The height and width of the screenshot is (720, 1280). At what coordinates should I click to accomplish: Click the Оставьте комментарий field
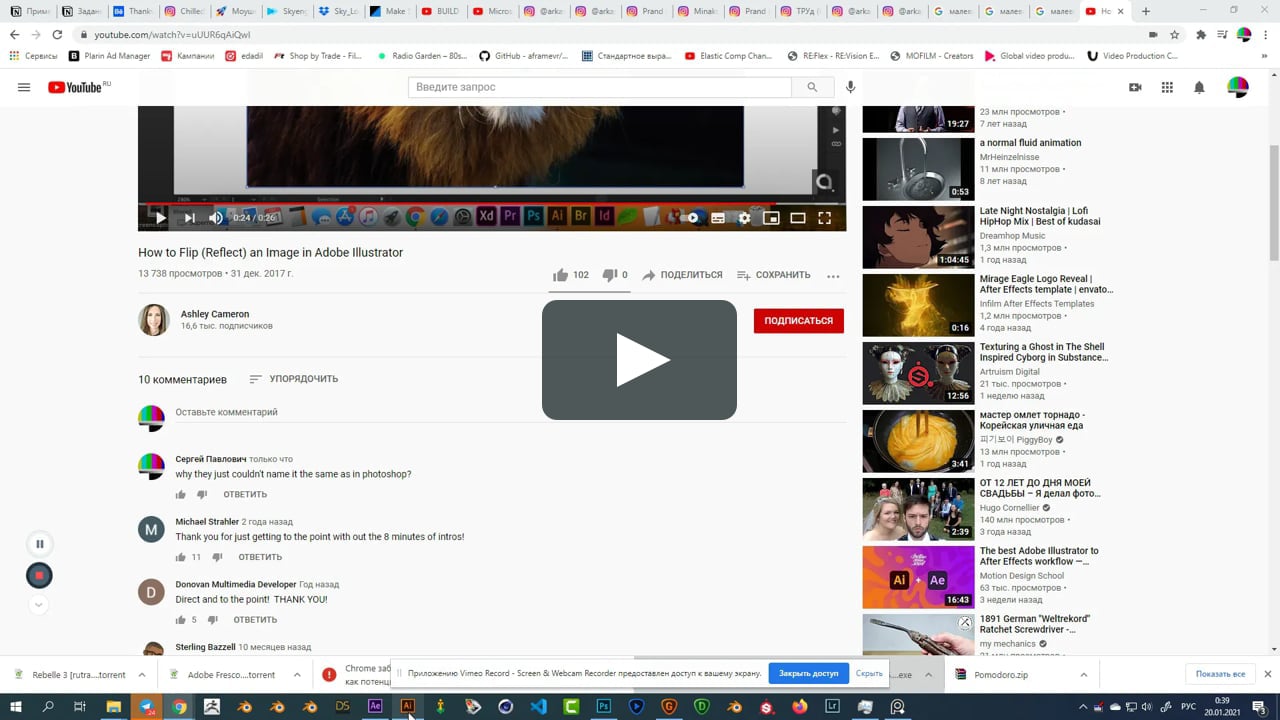tap(510, 412)
